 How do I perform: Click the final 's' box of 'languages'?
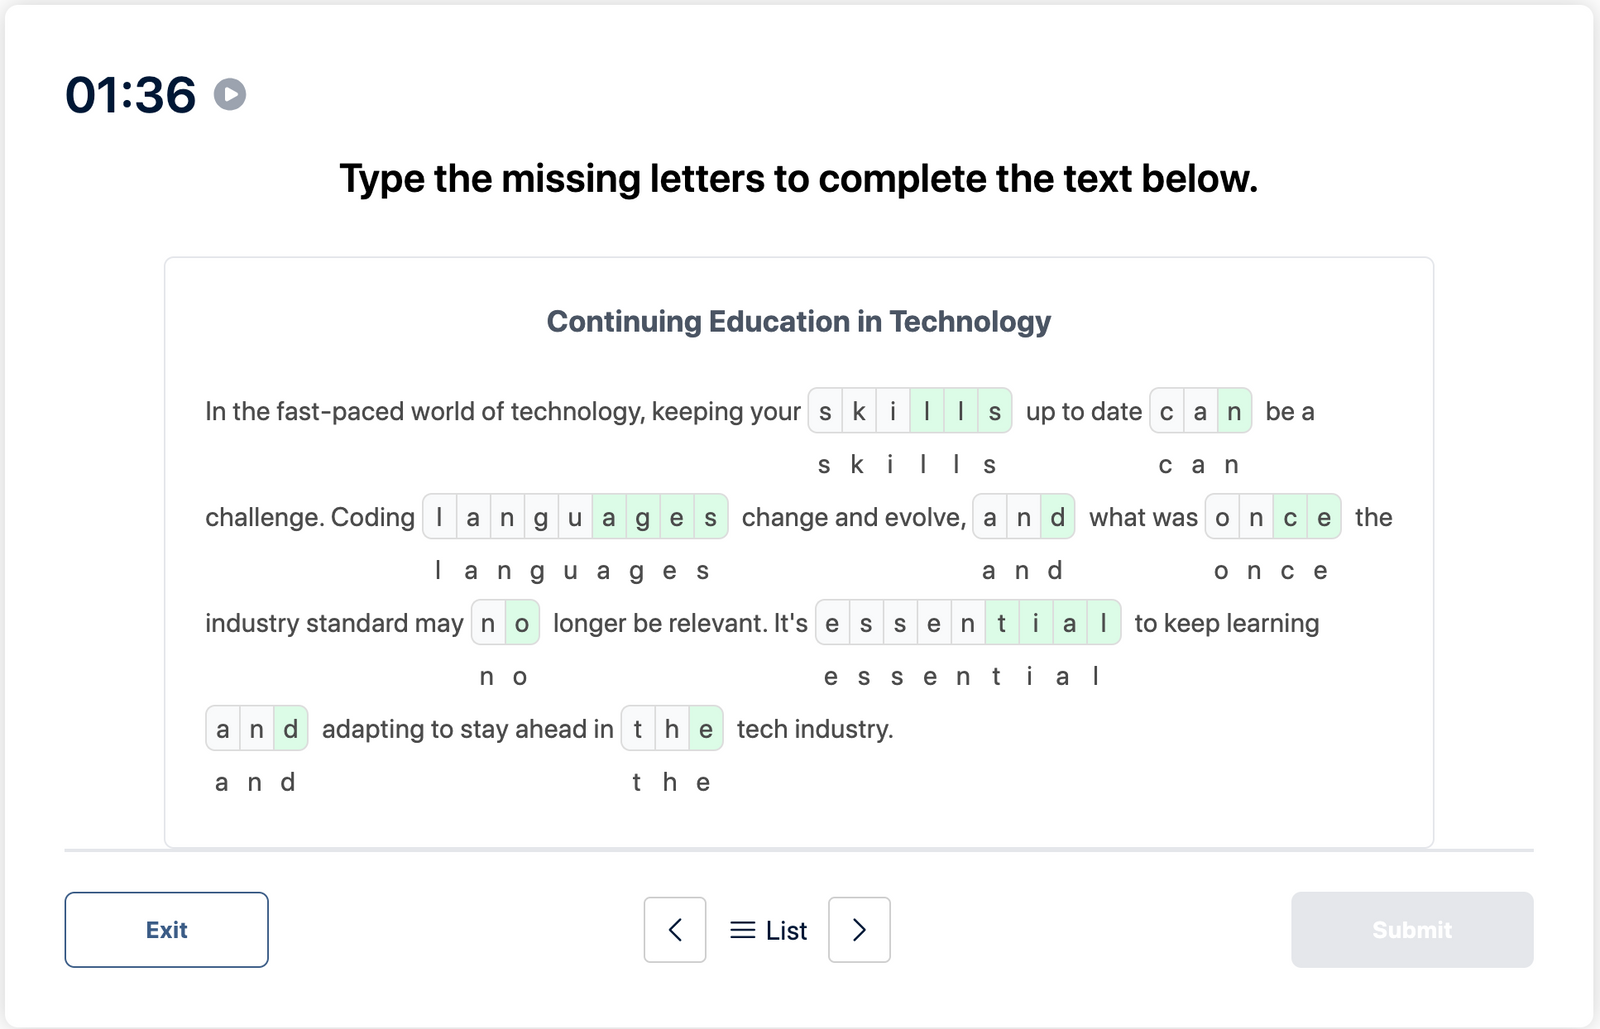click(710, 517)
